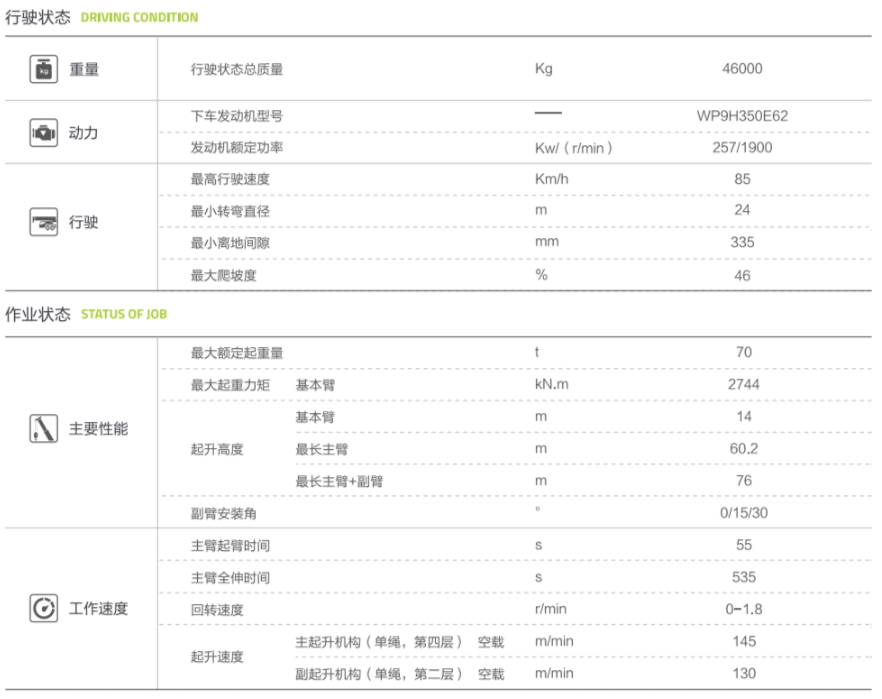Select the 起升高度 row label
This screenshot has width=882, height=699.
(x=217, y=449)
